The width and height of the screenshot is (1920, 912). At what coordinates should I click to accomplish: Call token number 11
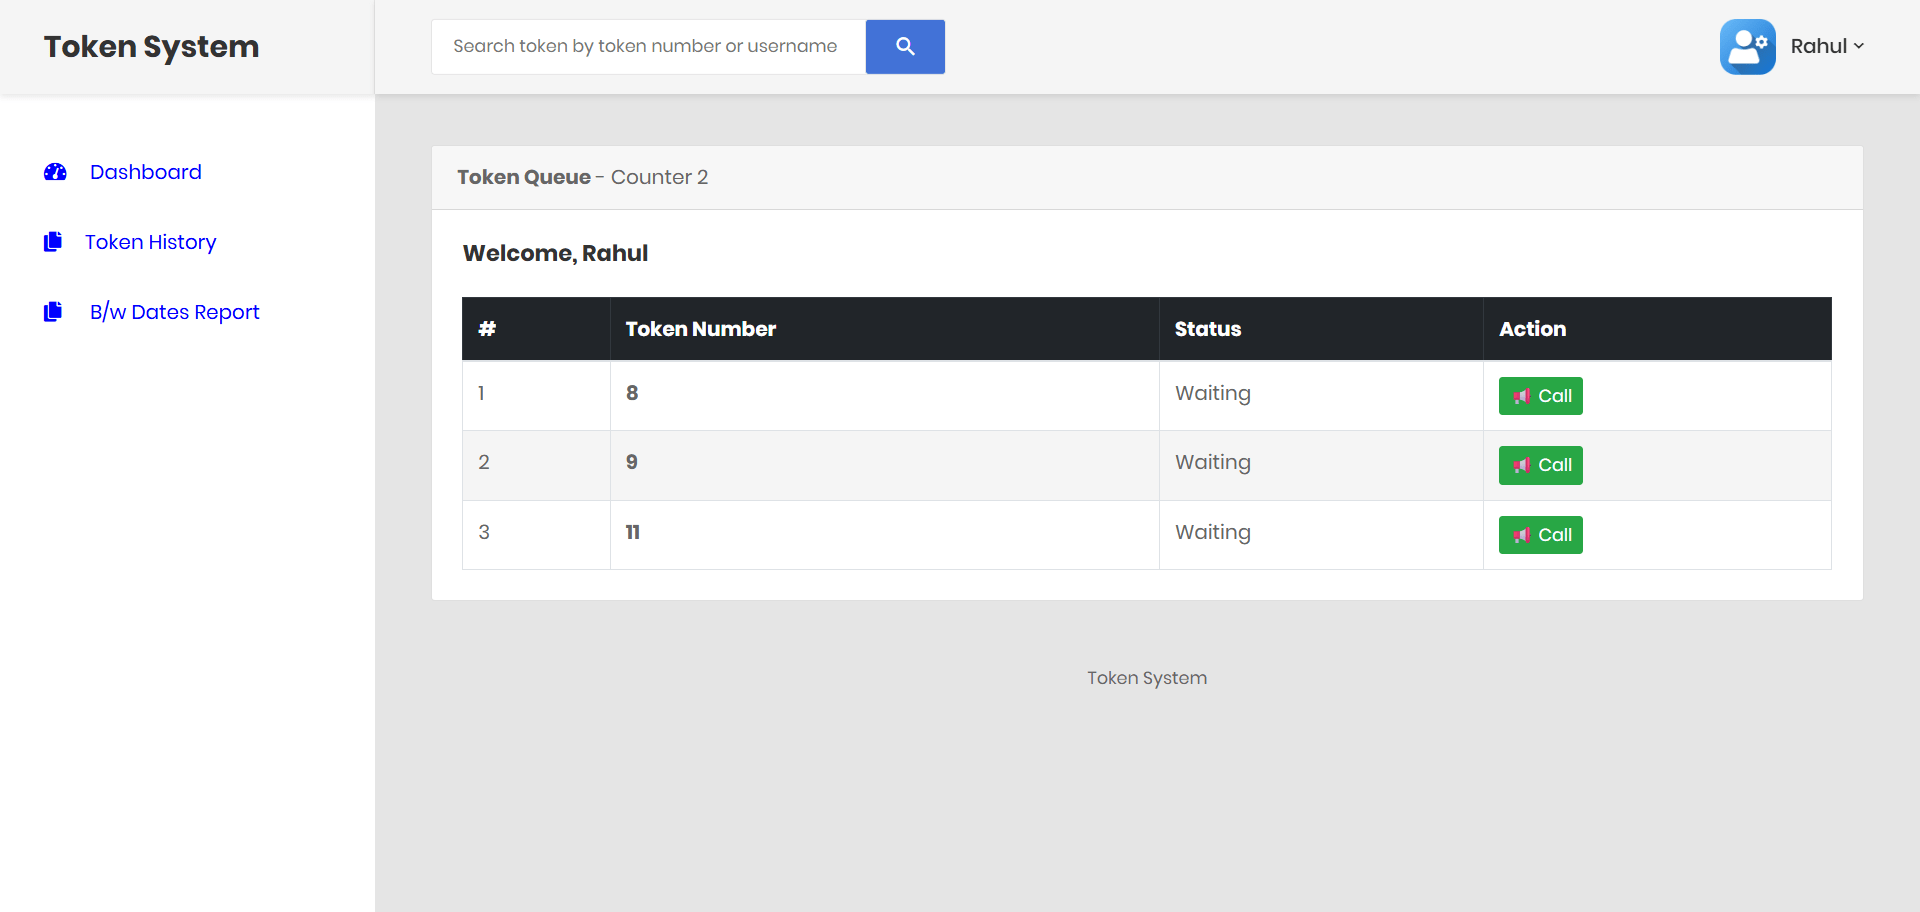[1540, 534]
